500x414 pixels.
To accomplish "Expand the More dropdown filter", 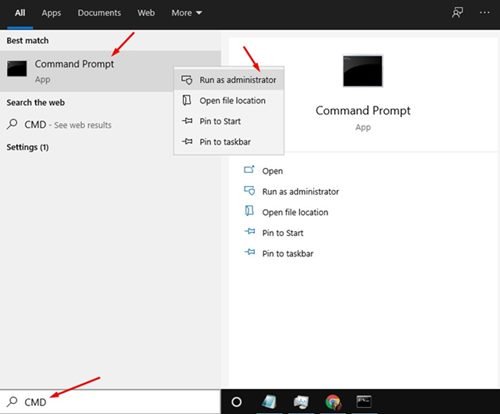I will click(x=187, y=13).
